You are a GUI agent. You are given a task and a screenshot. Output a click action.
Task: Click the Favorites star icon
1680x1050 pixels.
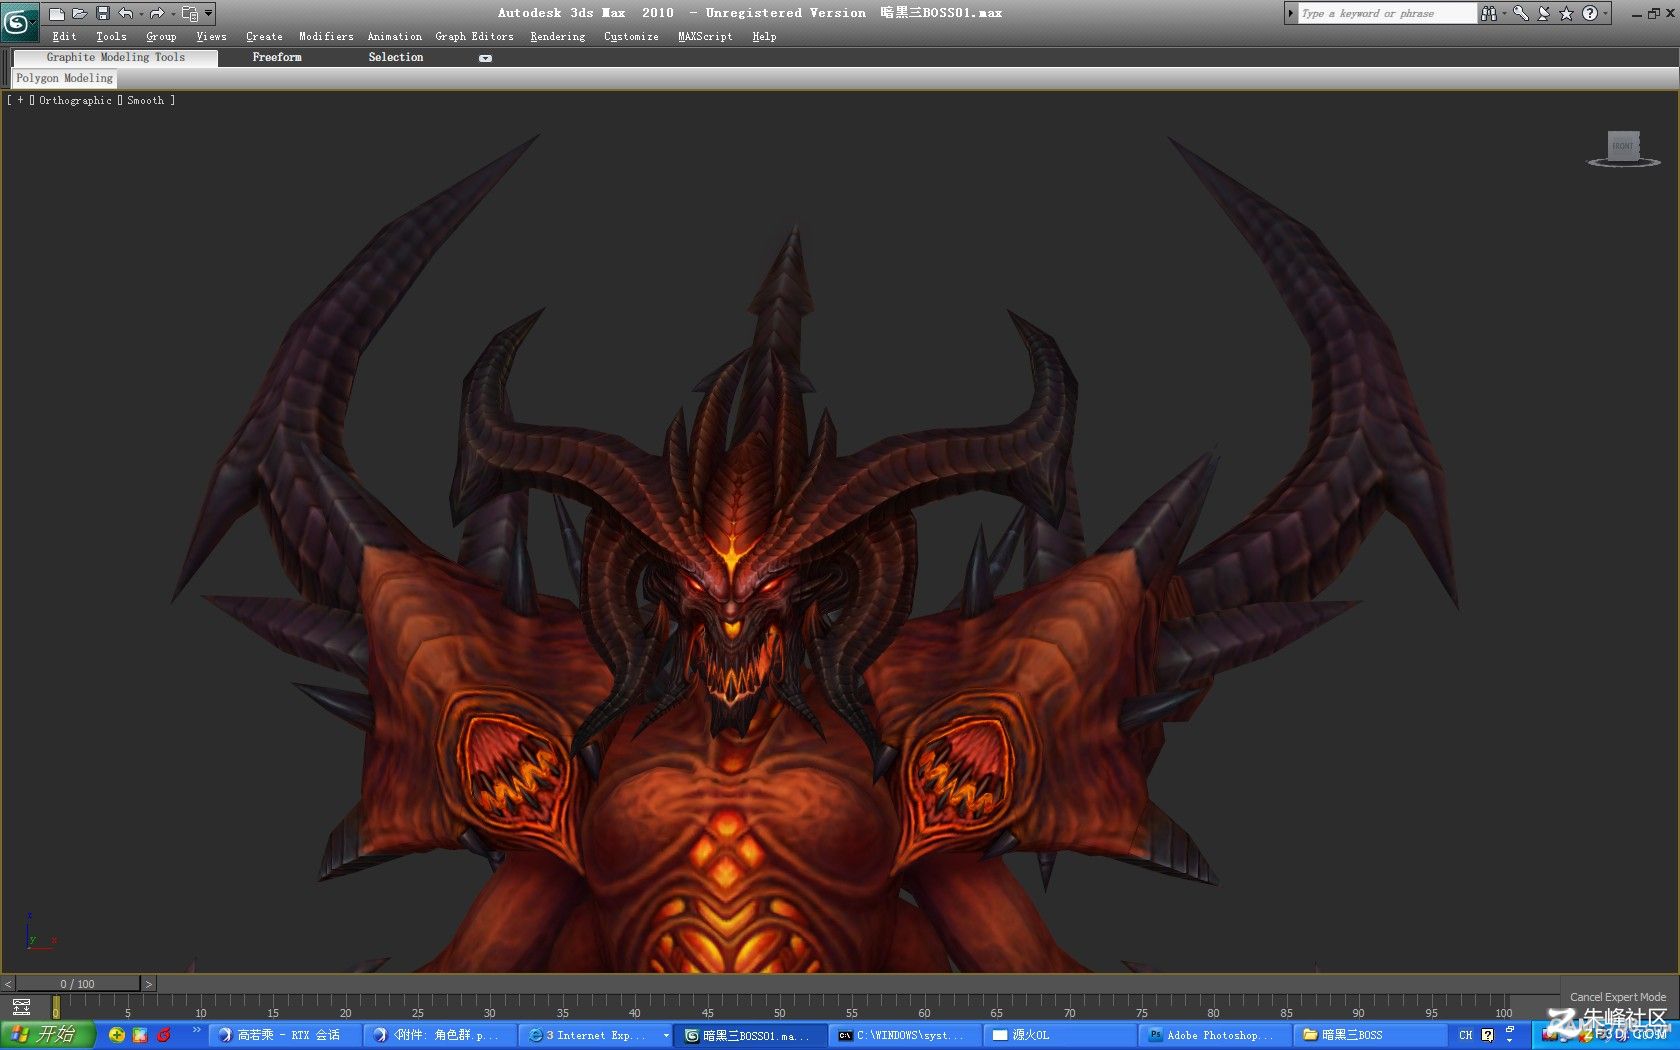coord(1566,13)
